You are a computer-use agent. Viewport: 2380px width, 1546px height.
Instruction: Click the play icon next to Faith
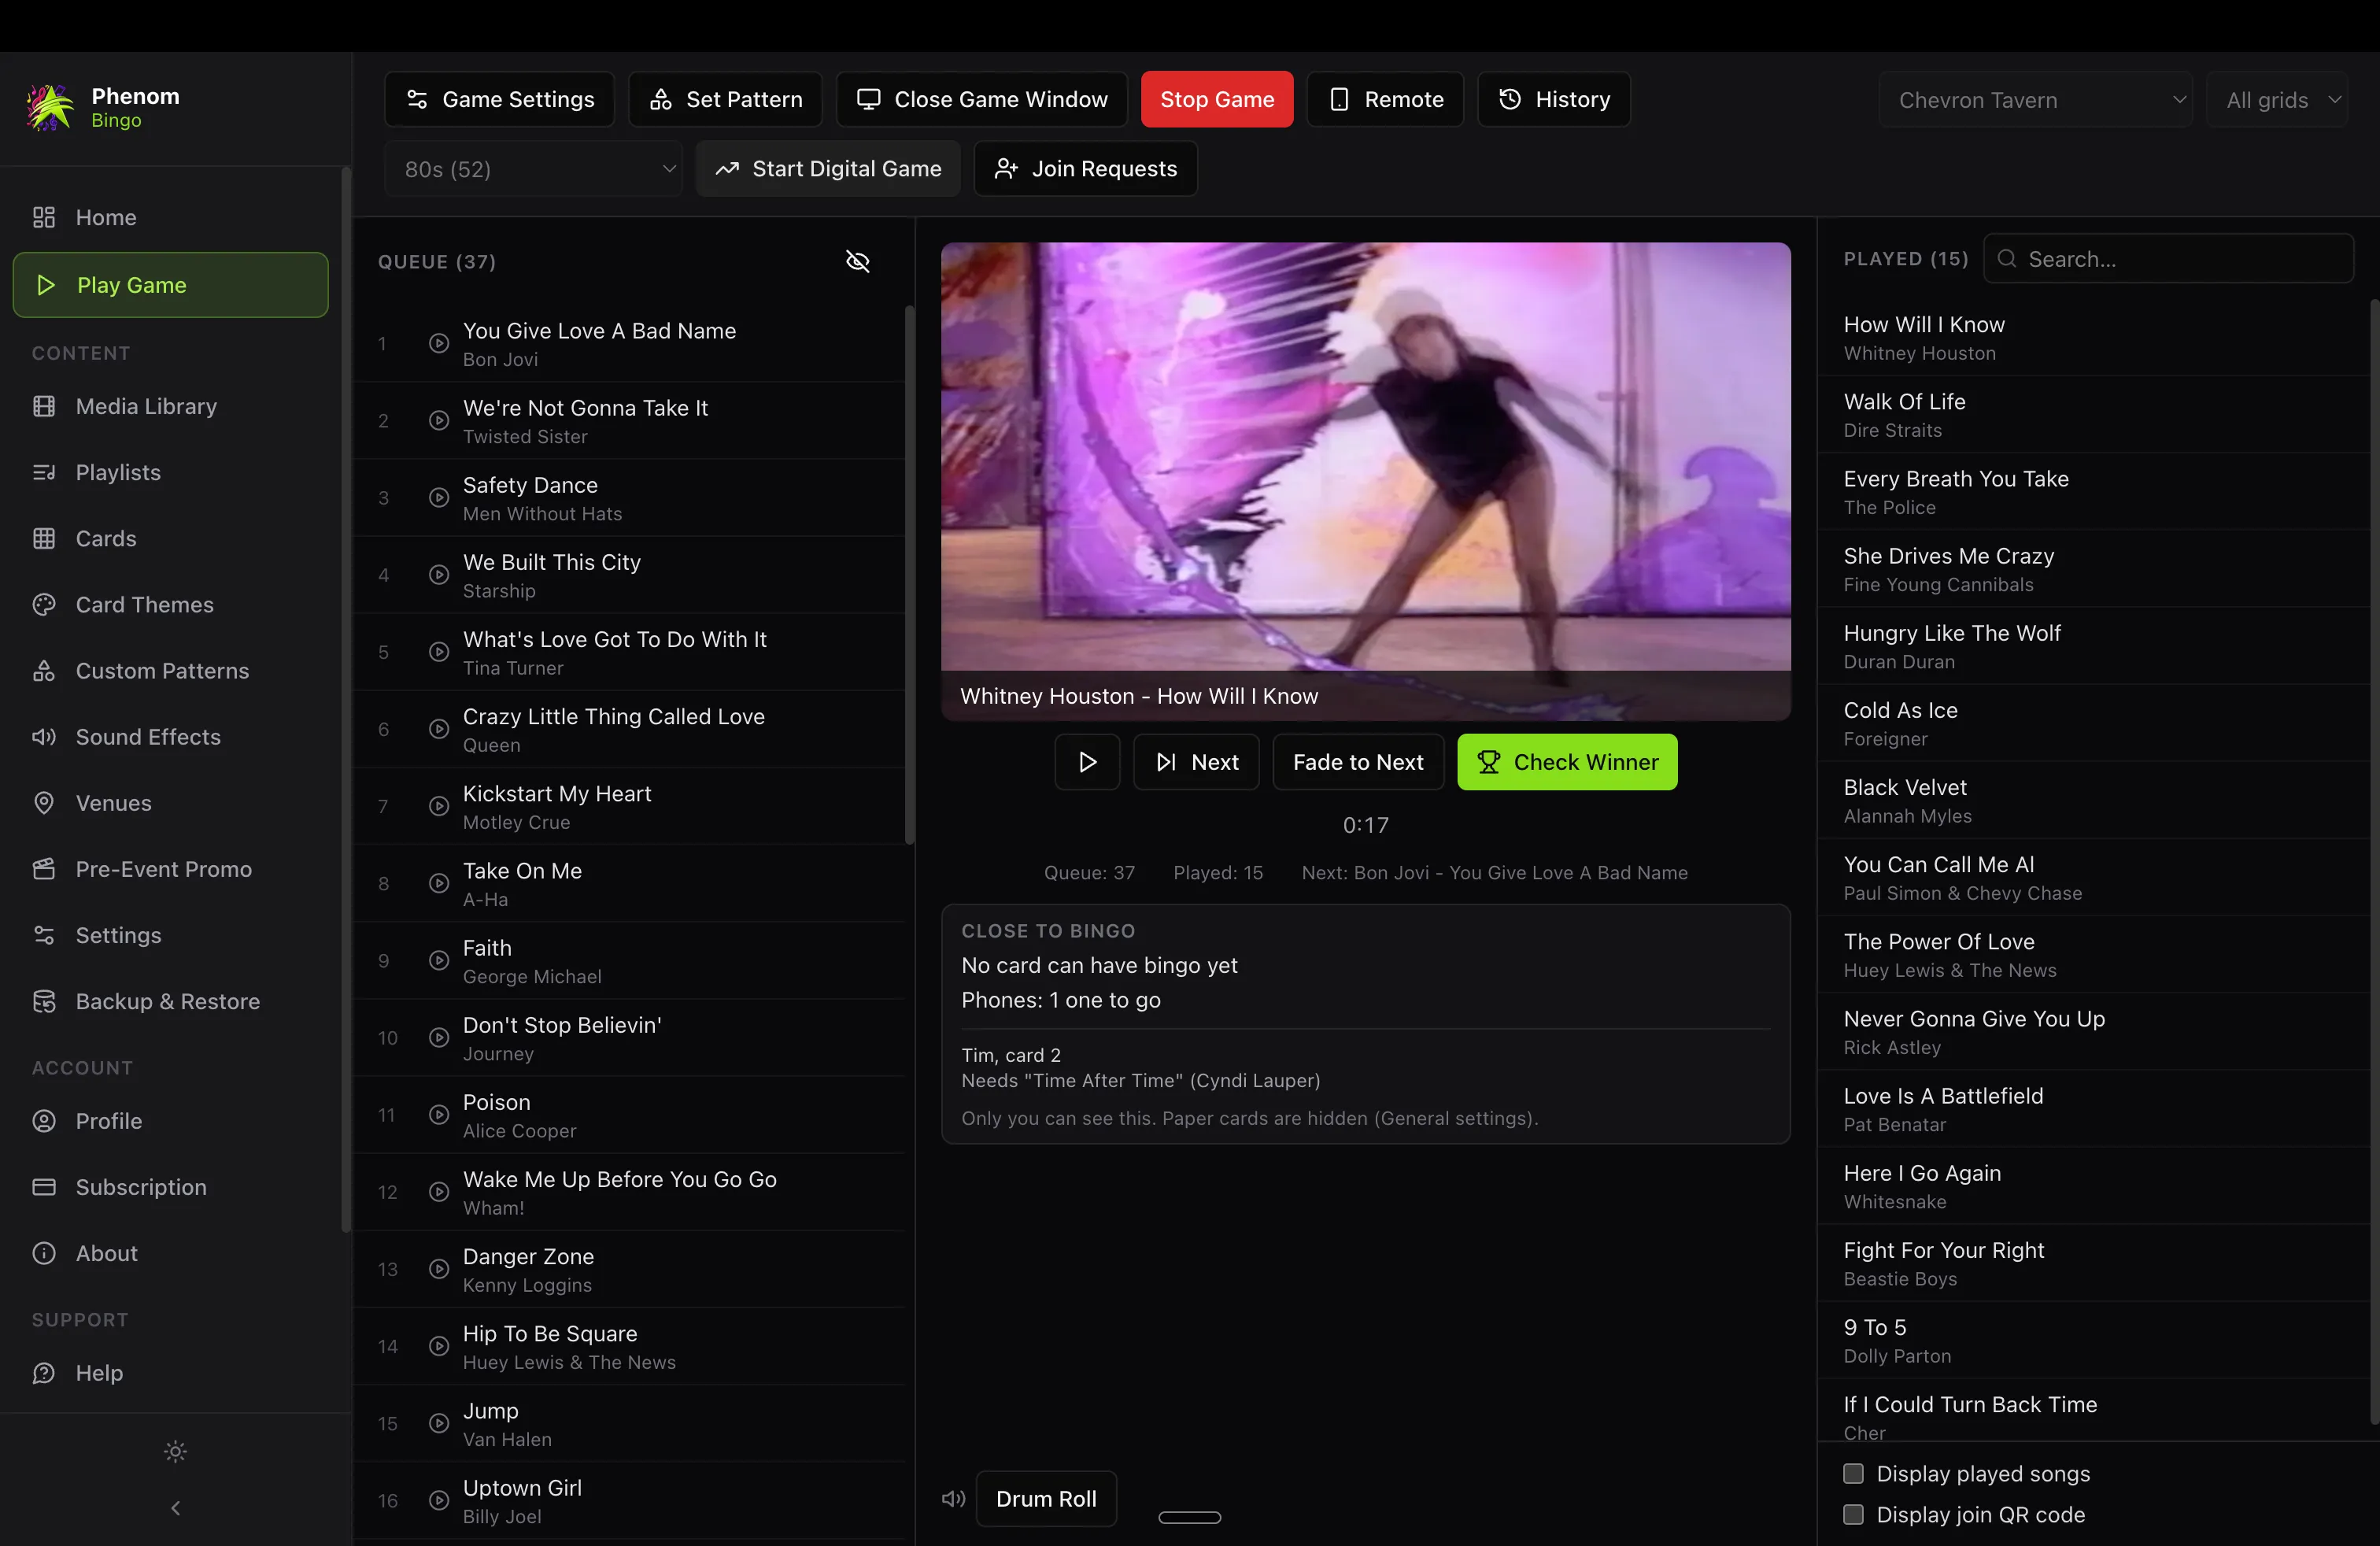tap(438, 960)
